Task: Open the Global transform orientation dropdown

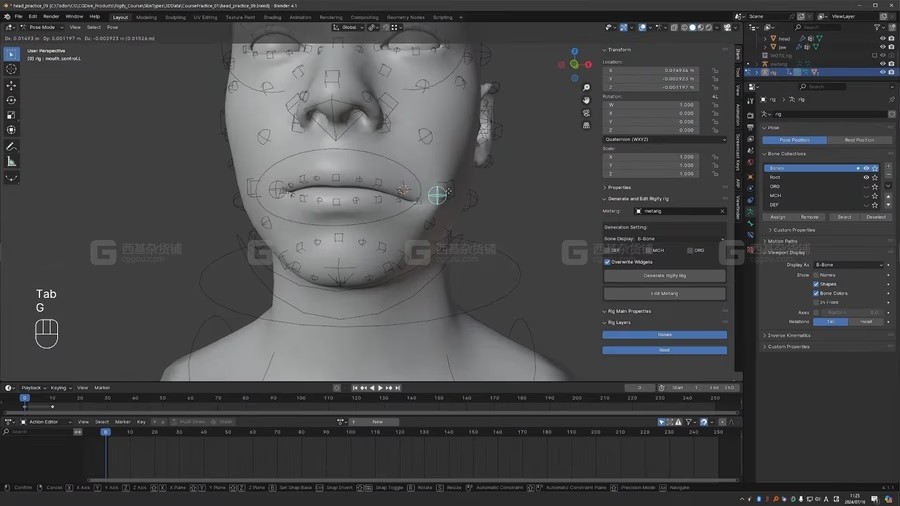Action: point(349,27)
